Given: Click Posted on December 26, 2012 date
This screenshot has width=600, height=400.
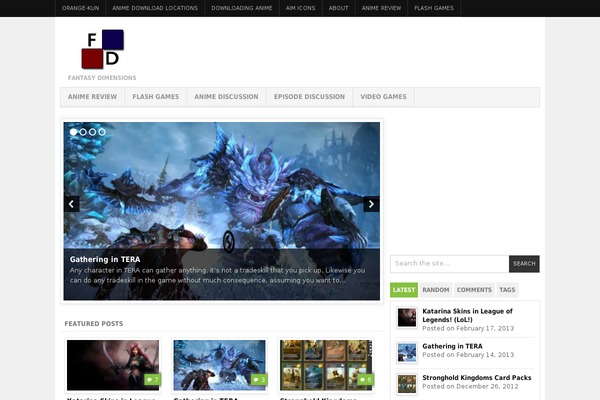Looking at the screenshot, I should click(x=470, y=386).
